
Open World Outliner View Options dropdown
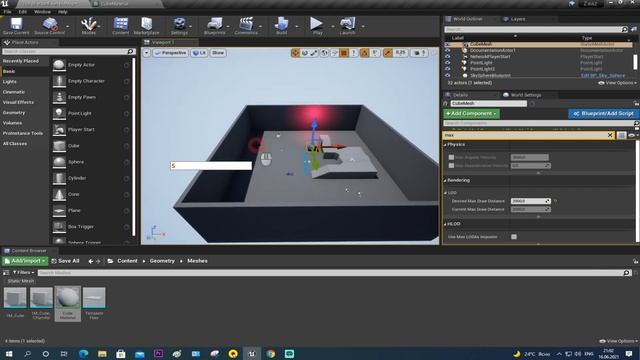[x=617, y=83]
